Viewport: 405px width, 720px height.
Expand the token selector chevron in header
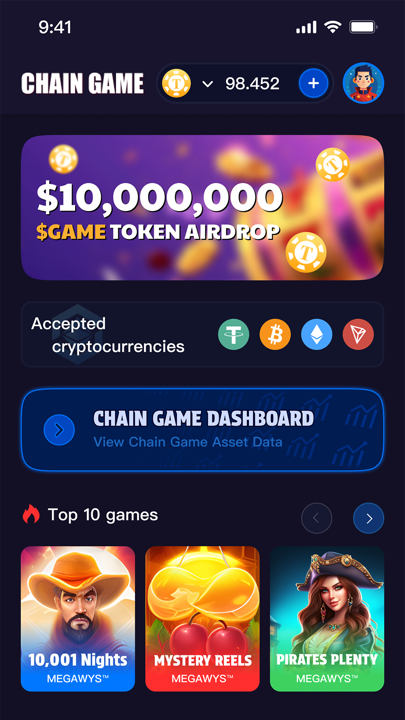click(x=208, y=84)
